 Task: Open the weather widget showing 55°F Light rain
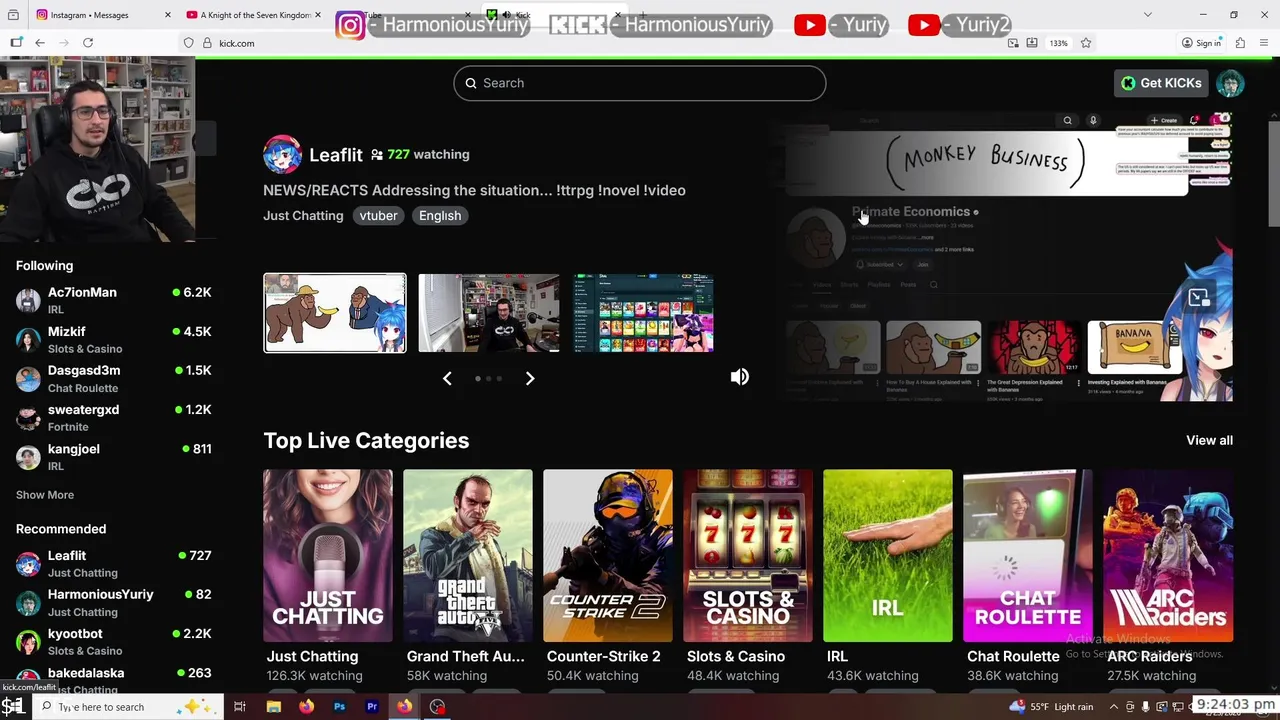point(1052,707)
